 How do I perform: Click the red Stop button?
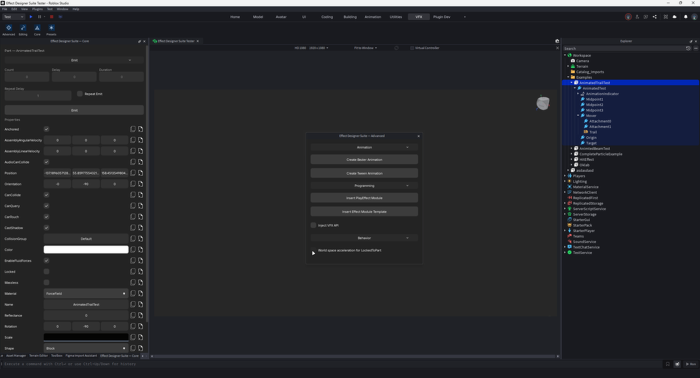click(51, 17)
